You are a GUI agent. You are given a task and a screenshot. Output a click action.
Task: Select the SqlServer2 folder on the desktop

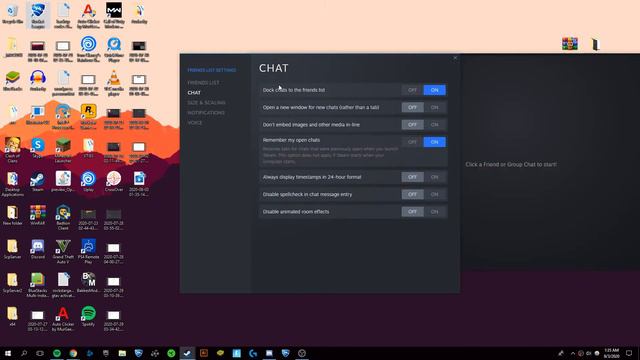click(13, 282)
